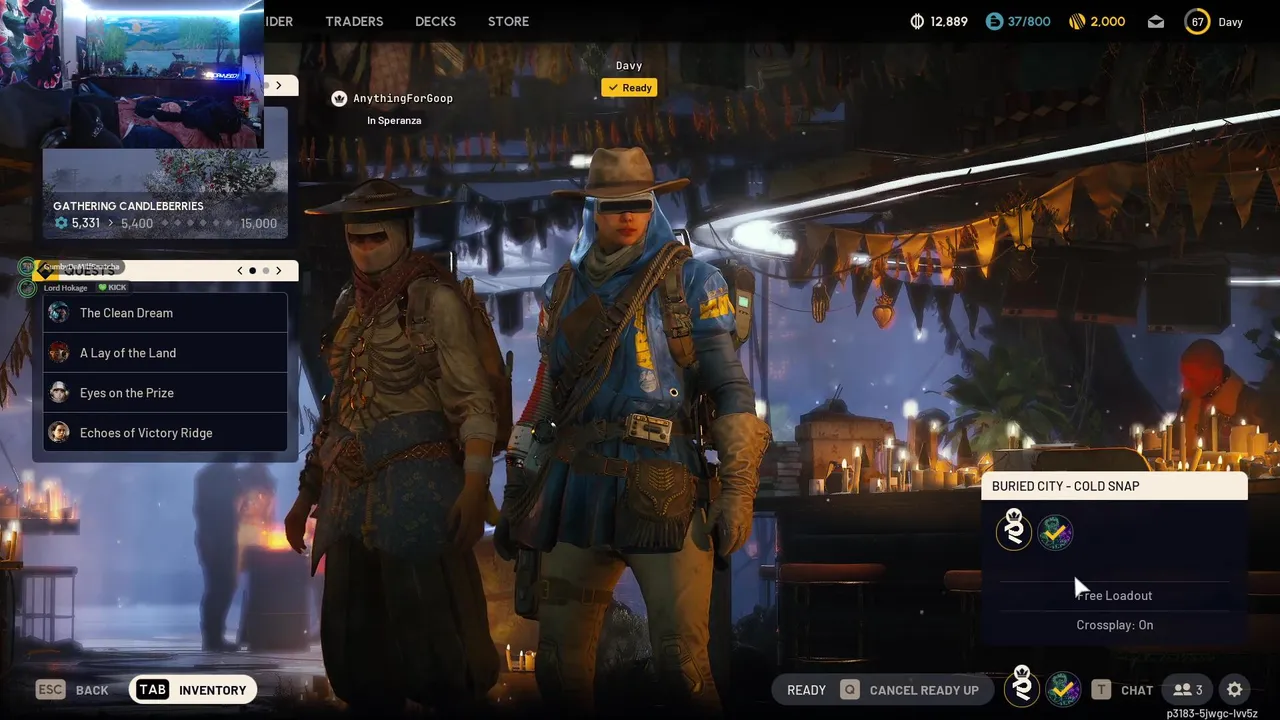Click CANCEL READY UP
Viewport: 1280px width, 720px height.
coord(924,690)
